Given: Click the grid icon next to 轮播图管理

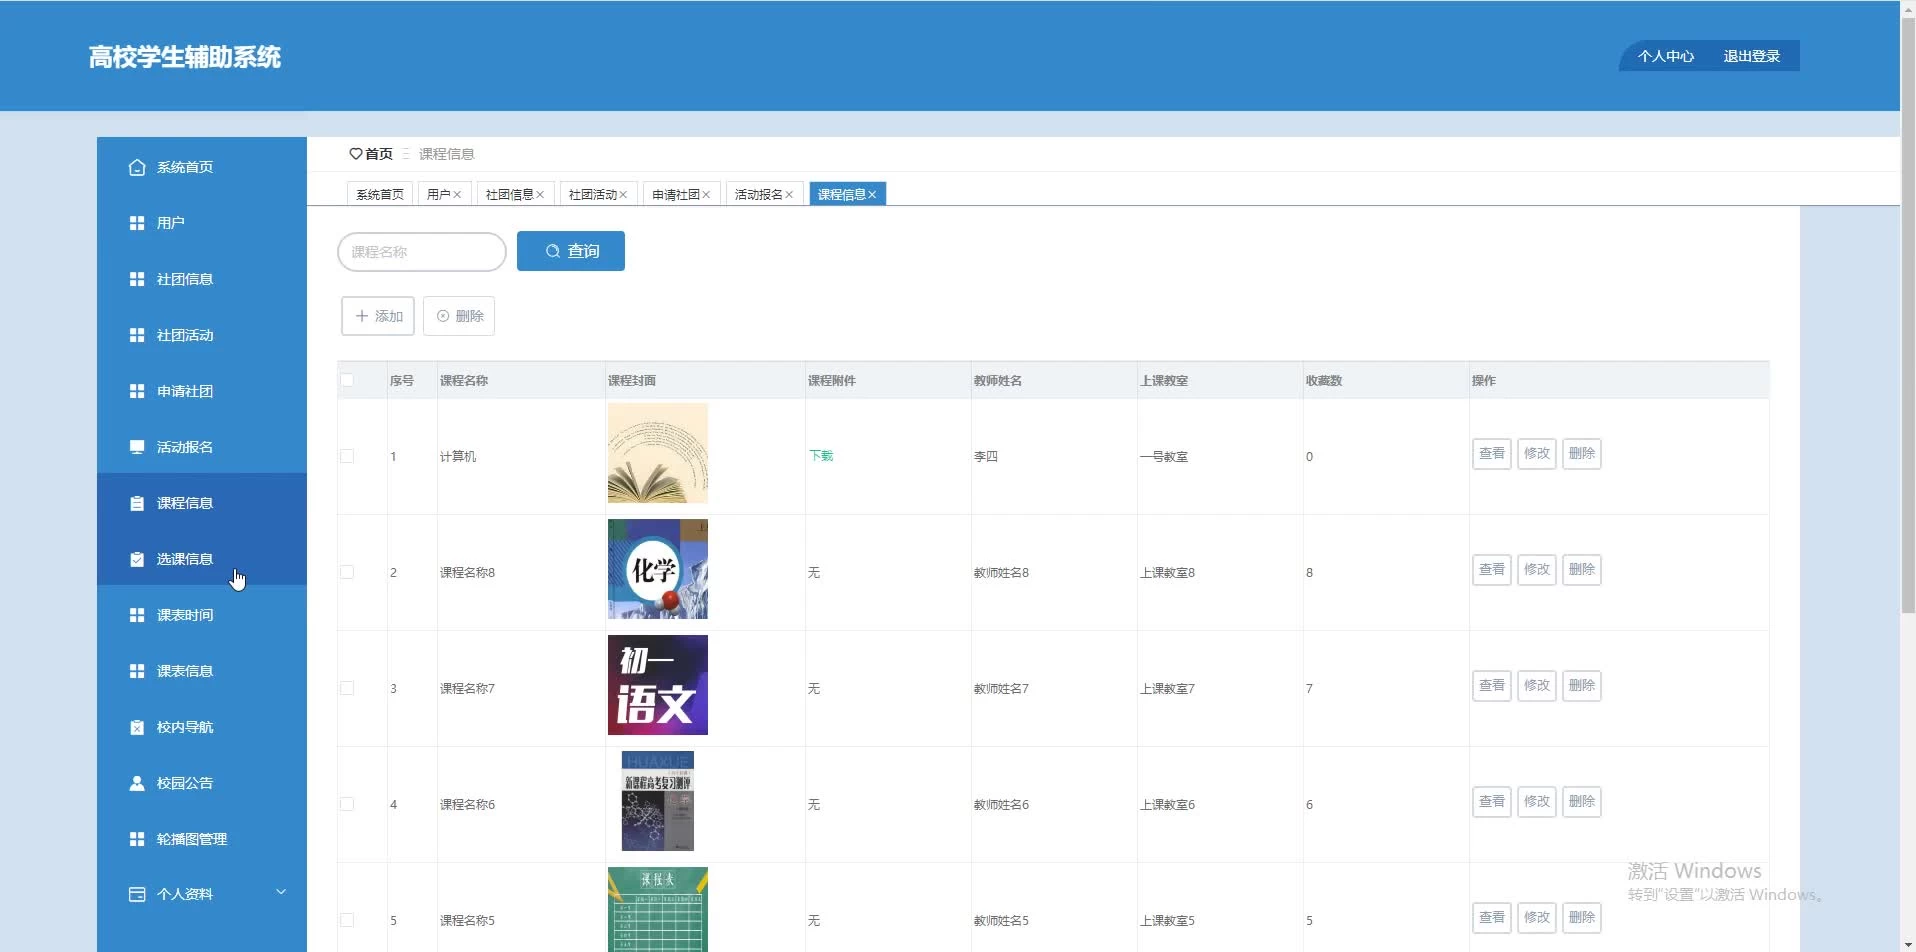Looking at the screenshot, I should (x=137, y=839).
